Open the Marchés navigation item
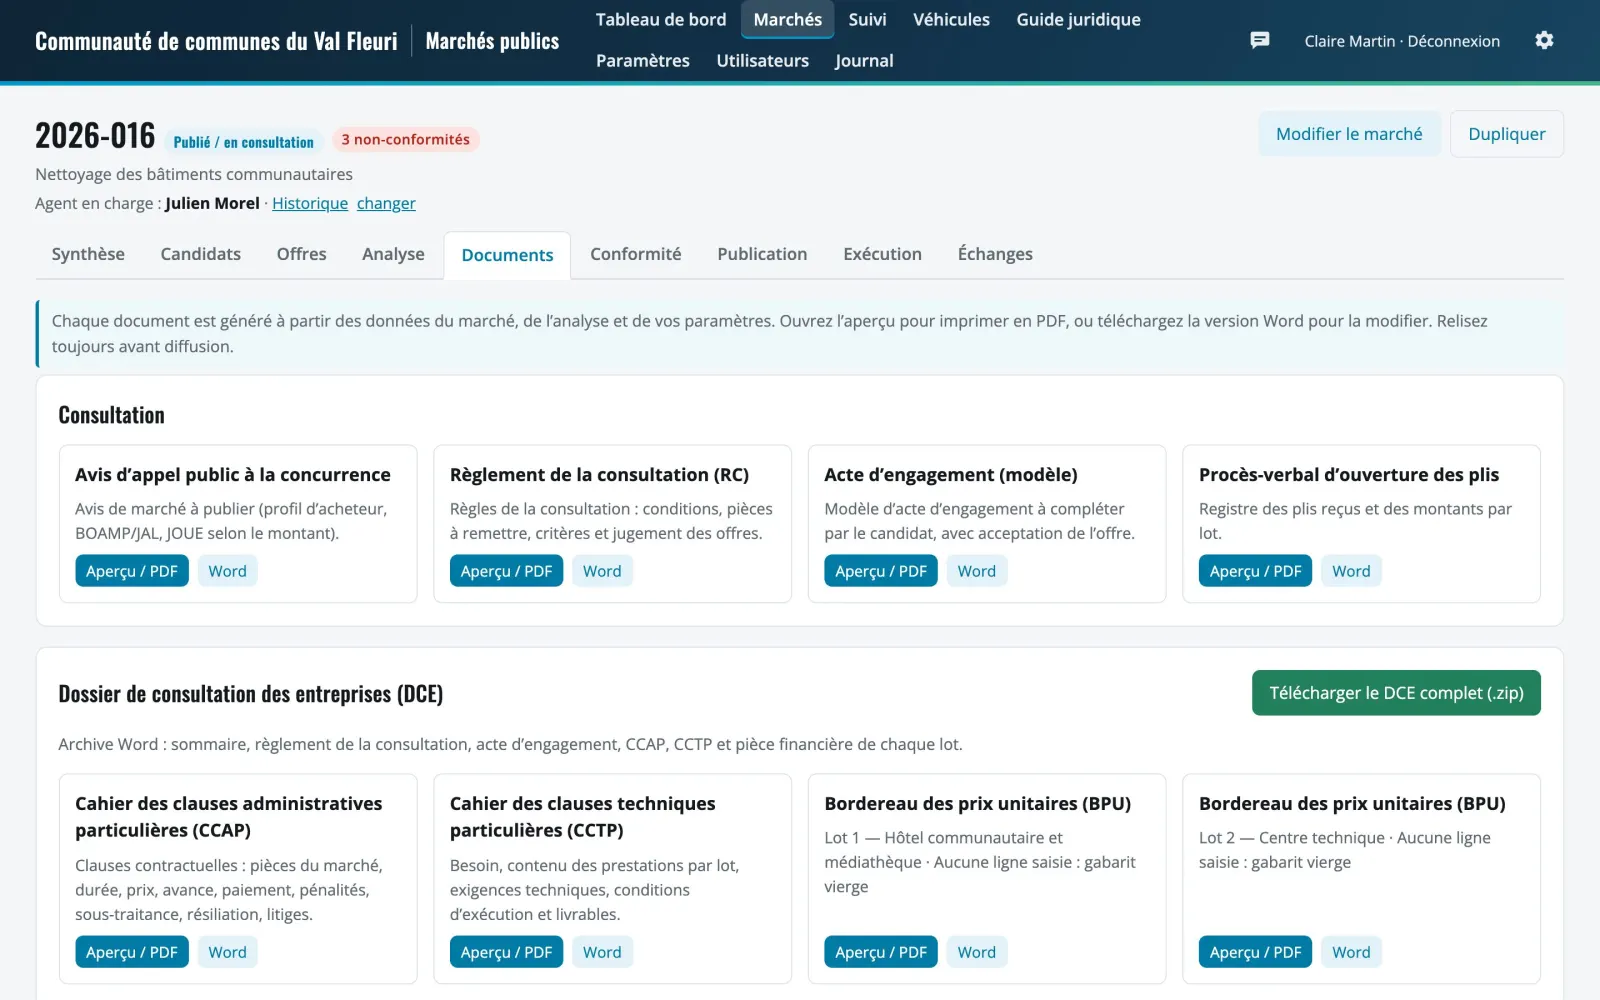The width and height of the screenshot is (1600, 1000). point(787,20)
